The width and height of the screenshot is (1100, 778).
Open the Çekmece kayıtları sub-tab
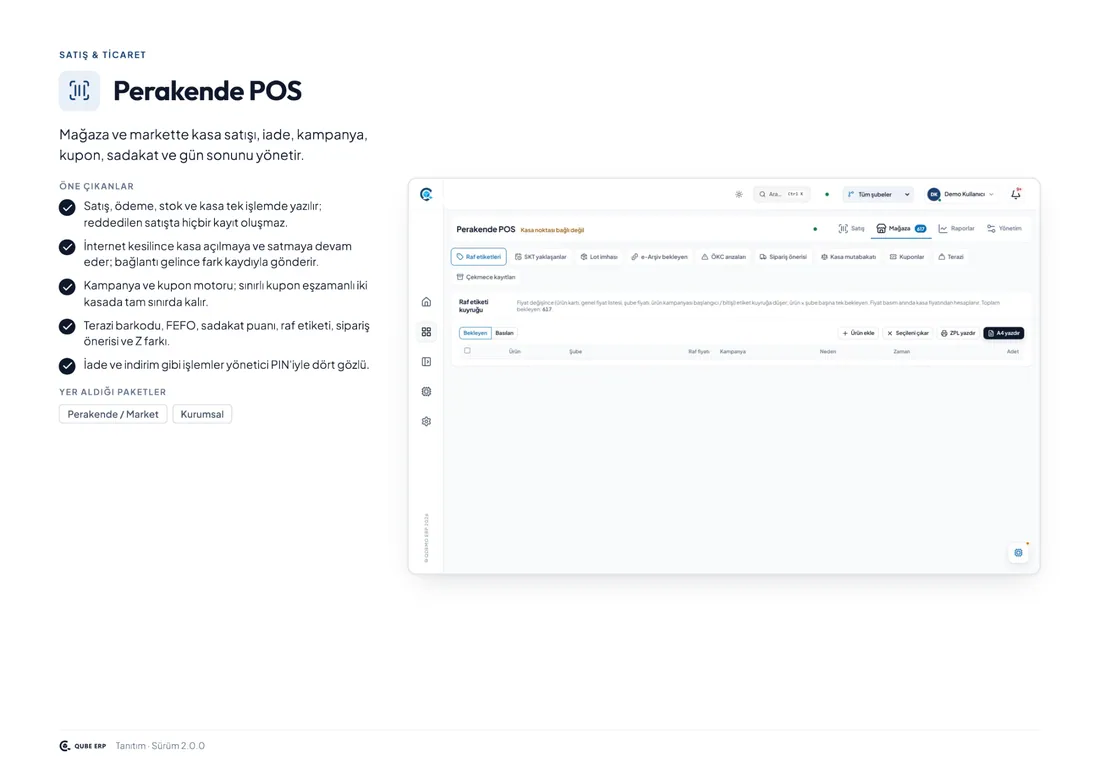485,277
